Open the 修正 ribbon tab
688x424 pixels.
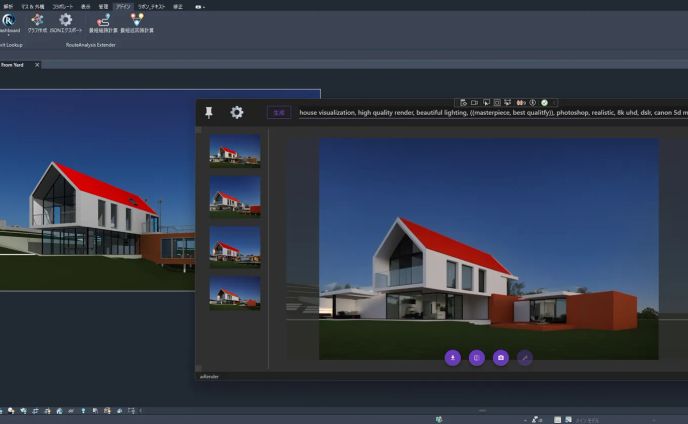coord(178,7)
